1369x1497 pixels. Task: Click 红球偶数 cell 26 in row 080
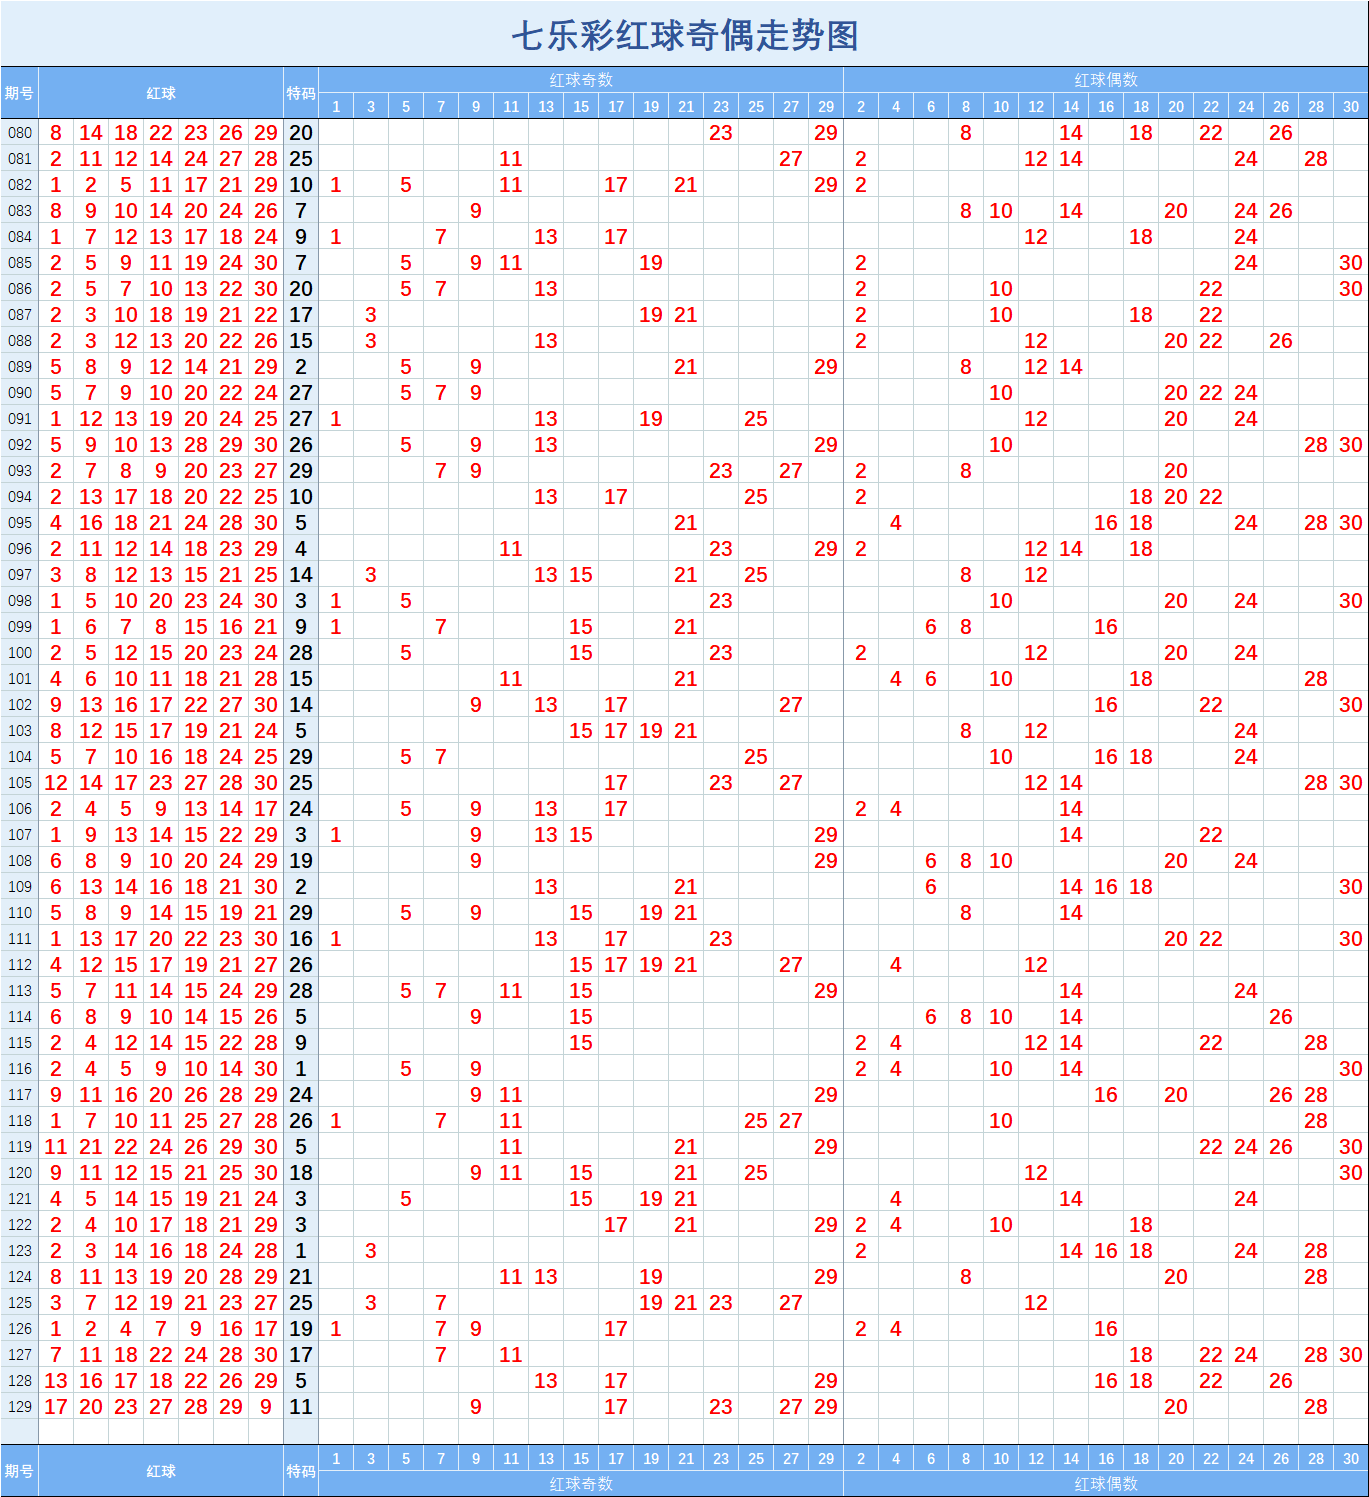tap(1281, 133)
